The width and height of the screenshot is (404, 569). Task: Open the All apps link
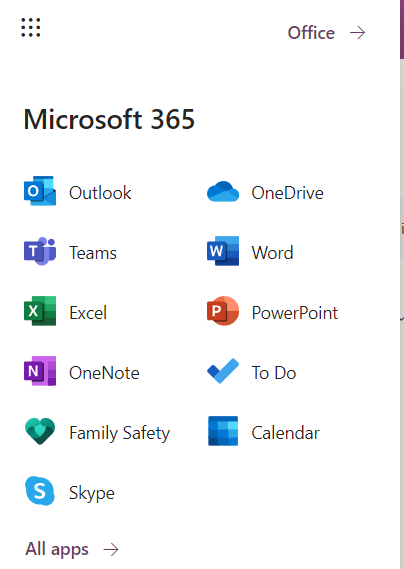pyautogui.click(x=57, y=549)
